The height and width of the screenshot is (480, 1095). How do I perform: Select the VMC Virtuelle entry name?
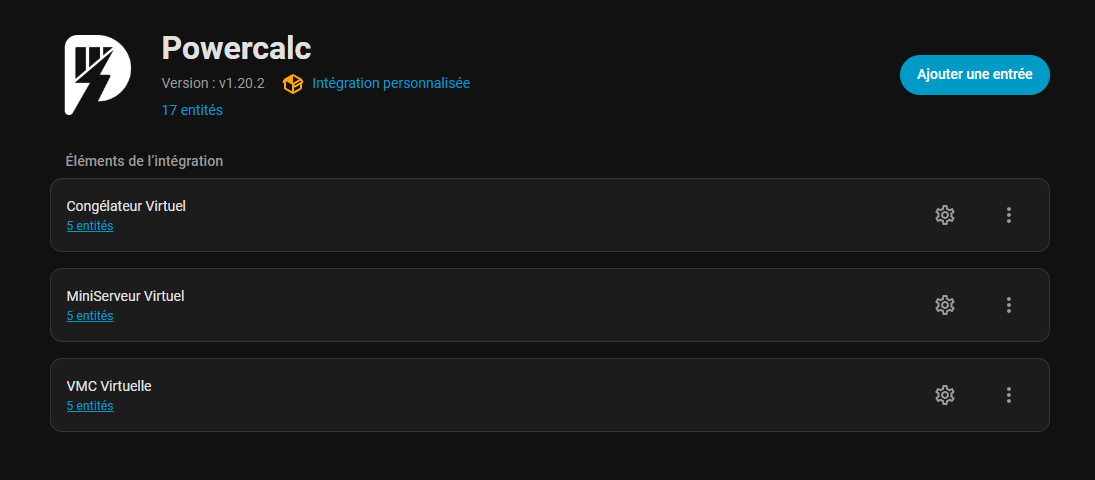pyautogui.click(x=109, y=386)
